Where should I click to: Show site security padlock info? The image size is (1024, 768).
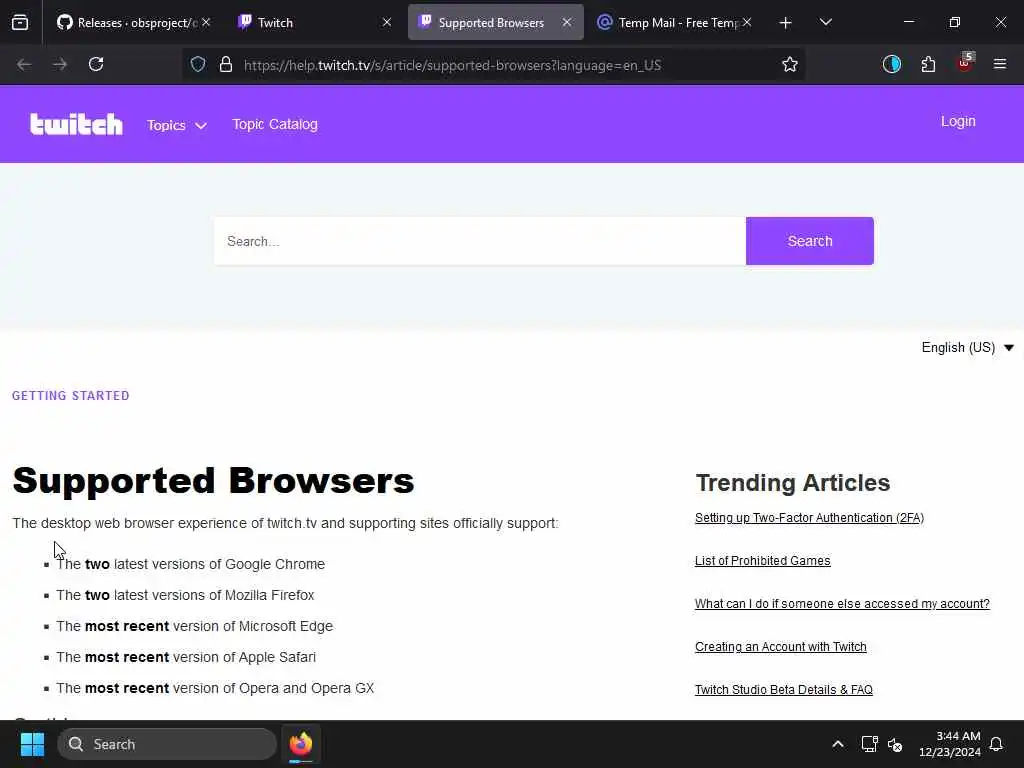226,64
